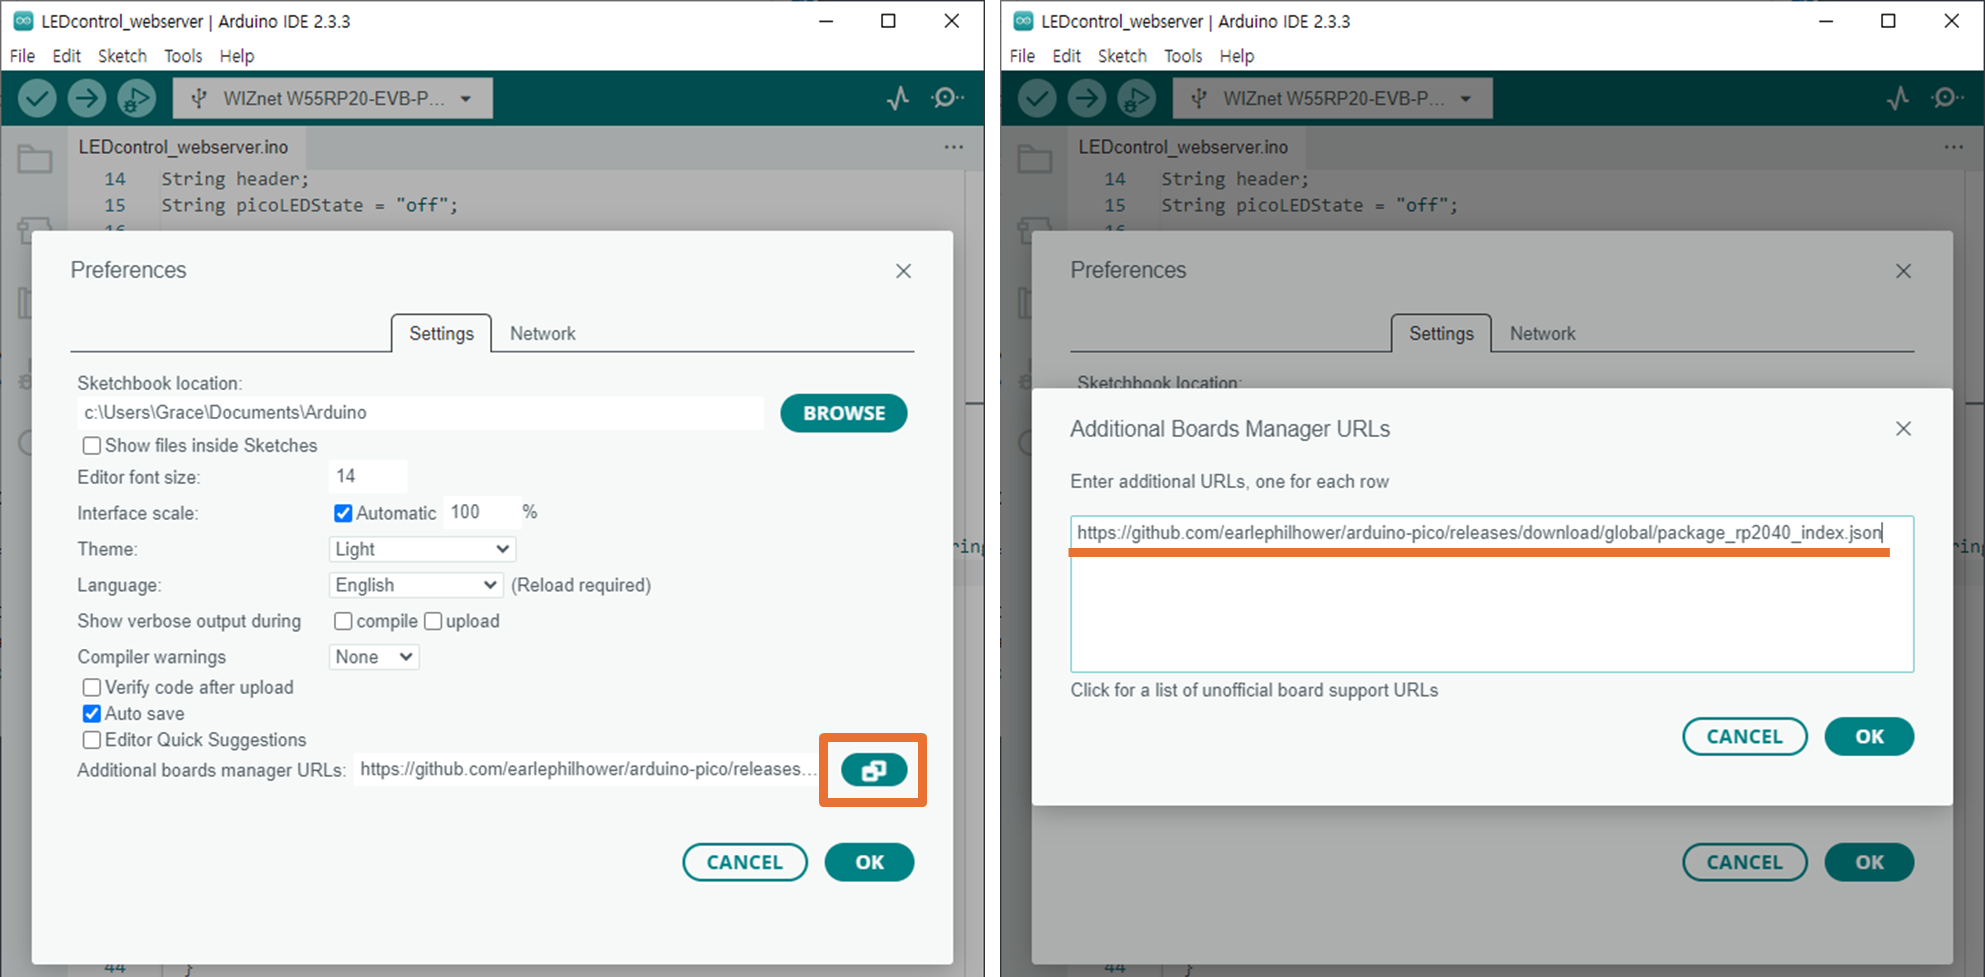Image resolution: width=1985 pixels, height=977 pixels.
Task: Click Editor font size field
Action: tap(367, 476)
